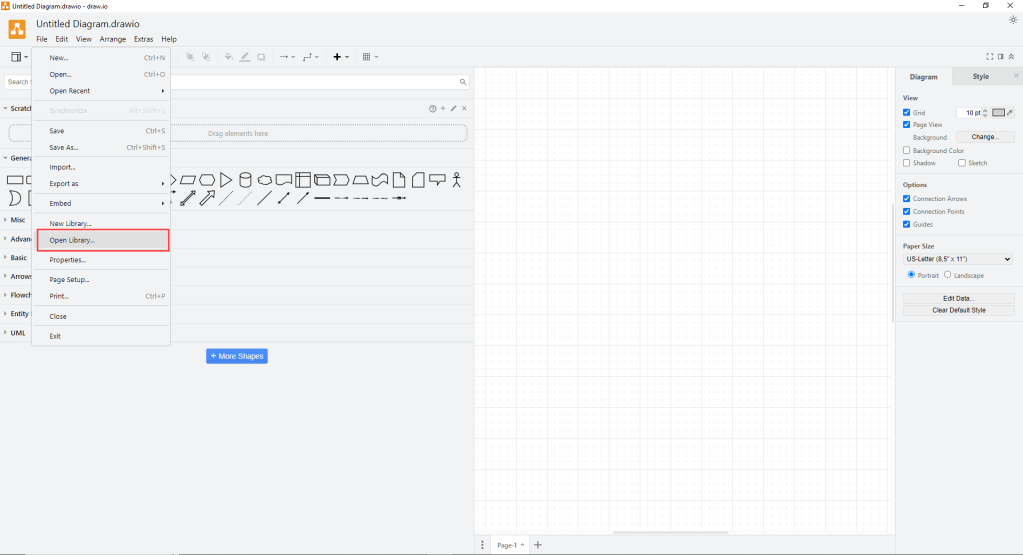This screenshot has height=555, width=1023.
Task: Enable the Shadow checkbox
Action: pos(907,163)
